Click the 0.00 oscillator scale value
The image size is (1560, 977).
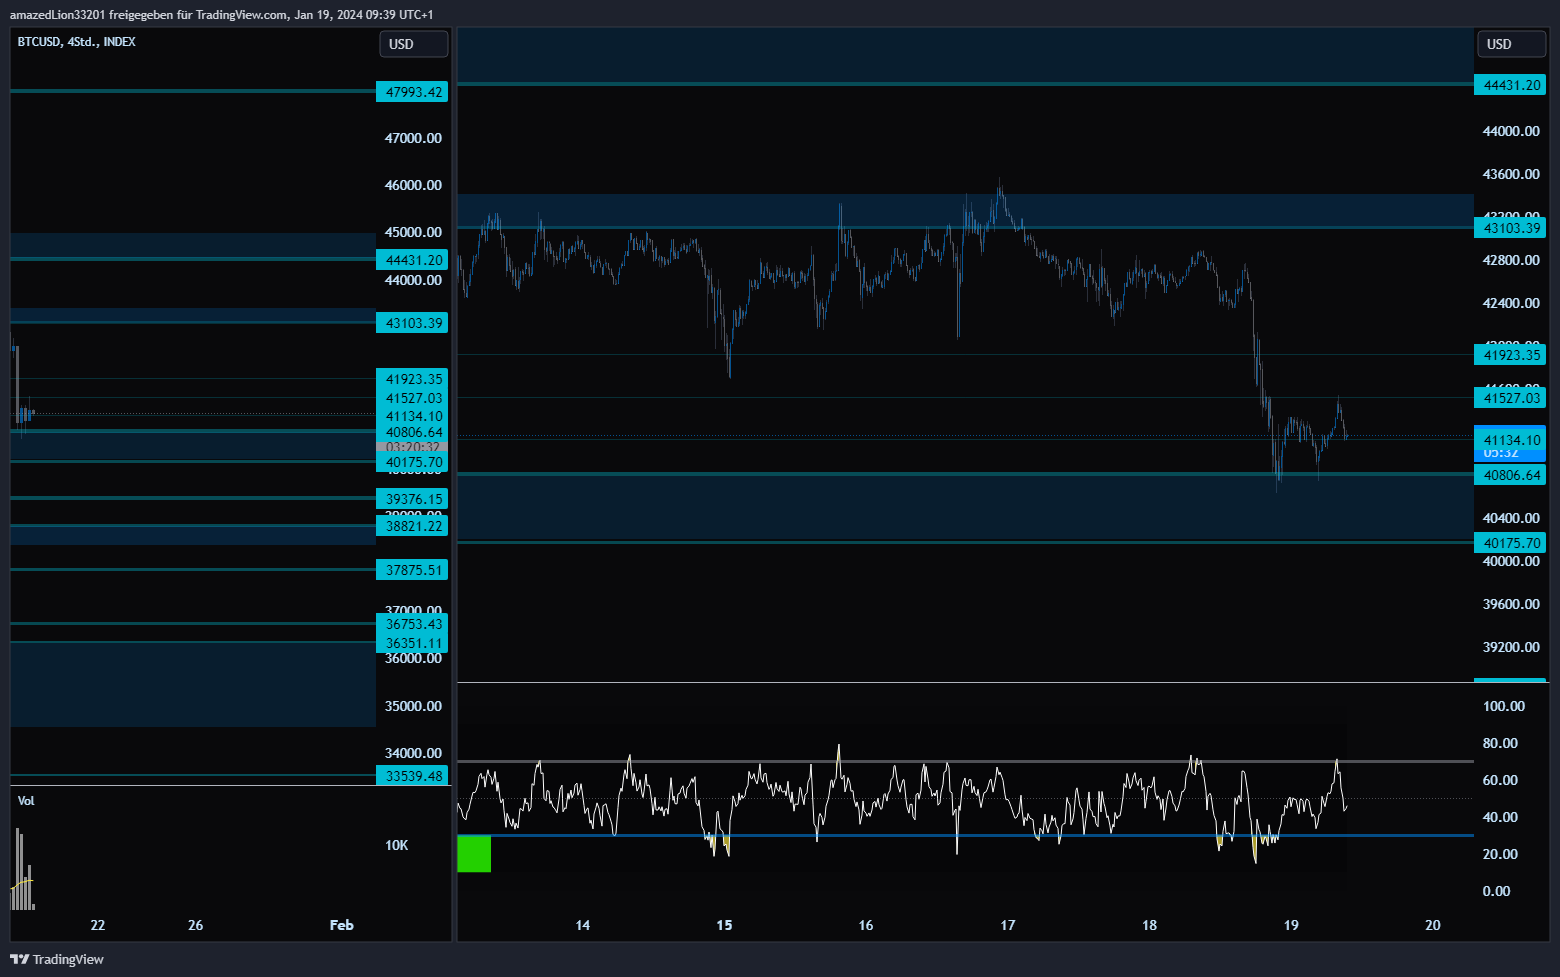[1496, 891]
